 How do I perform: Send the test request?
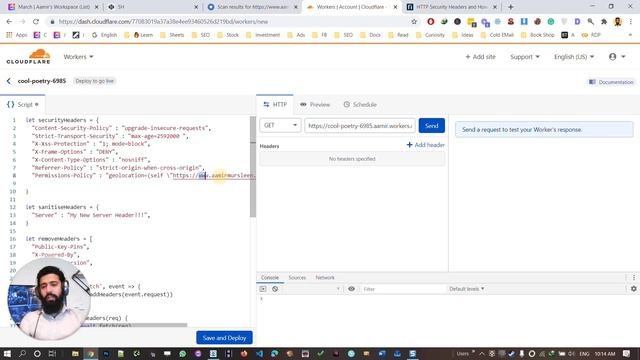(431, 125)
